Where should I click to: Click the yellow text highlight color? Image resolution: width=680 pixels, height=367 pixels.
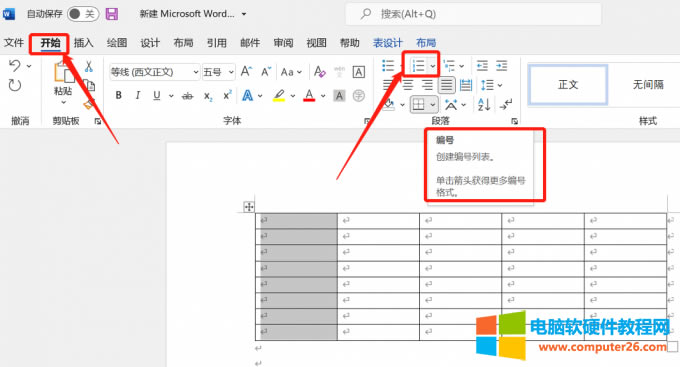[x=279, y=95]
